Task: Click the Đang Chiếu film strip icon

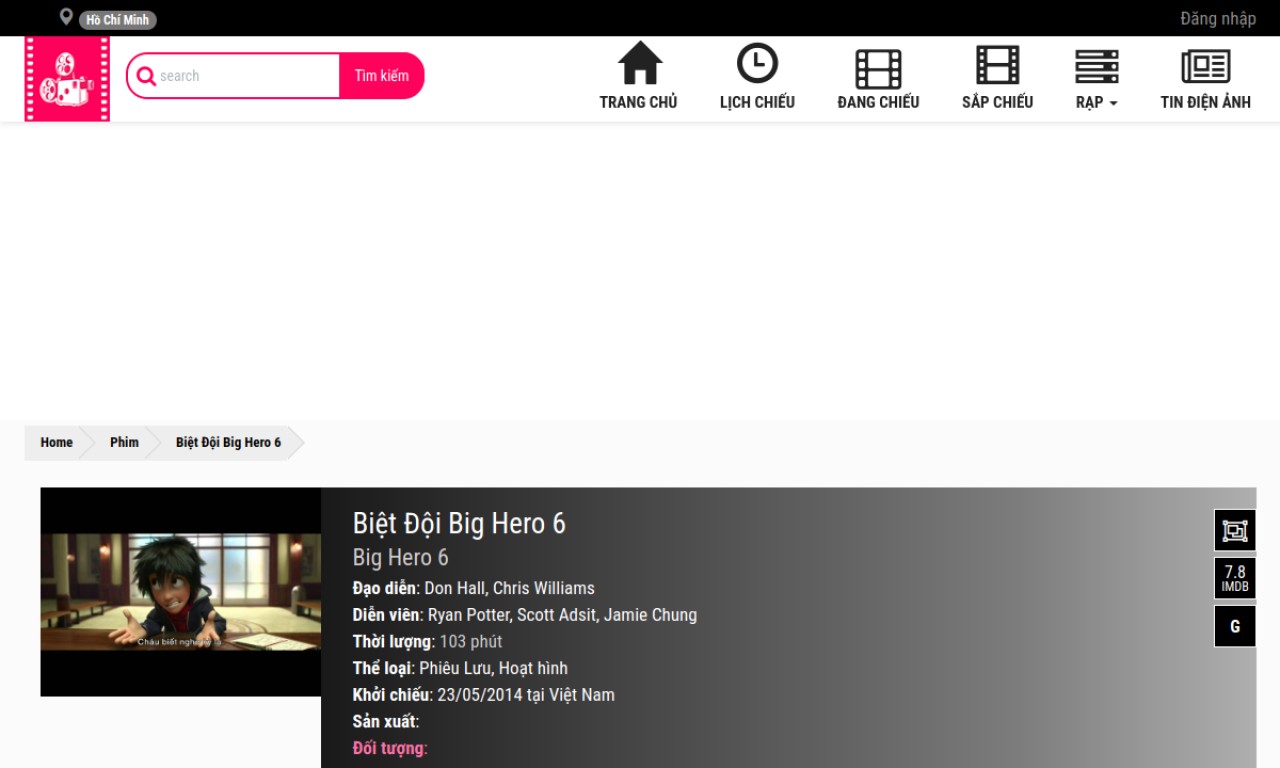Action: click(878, 69)
